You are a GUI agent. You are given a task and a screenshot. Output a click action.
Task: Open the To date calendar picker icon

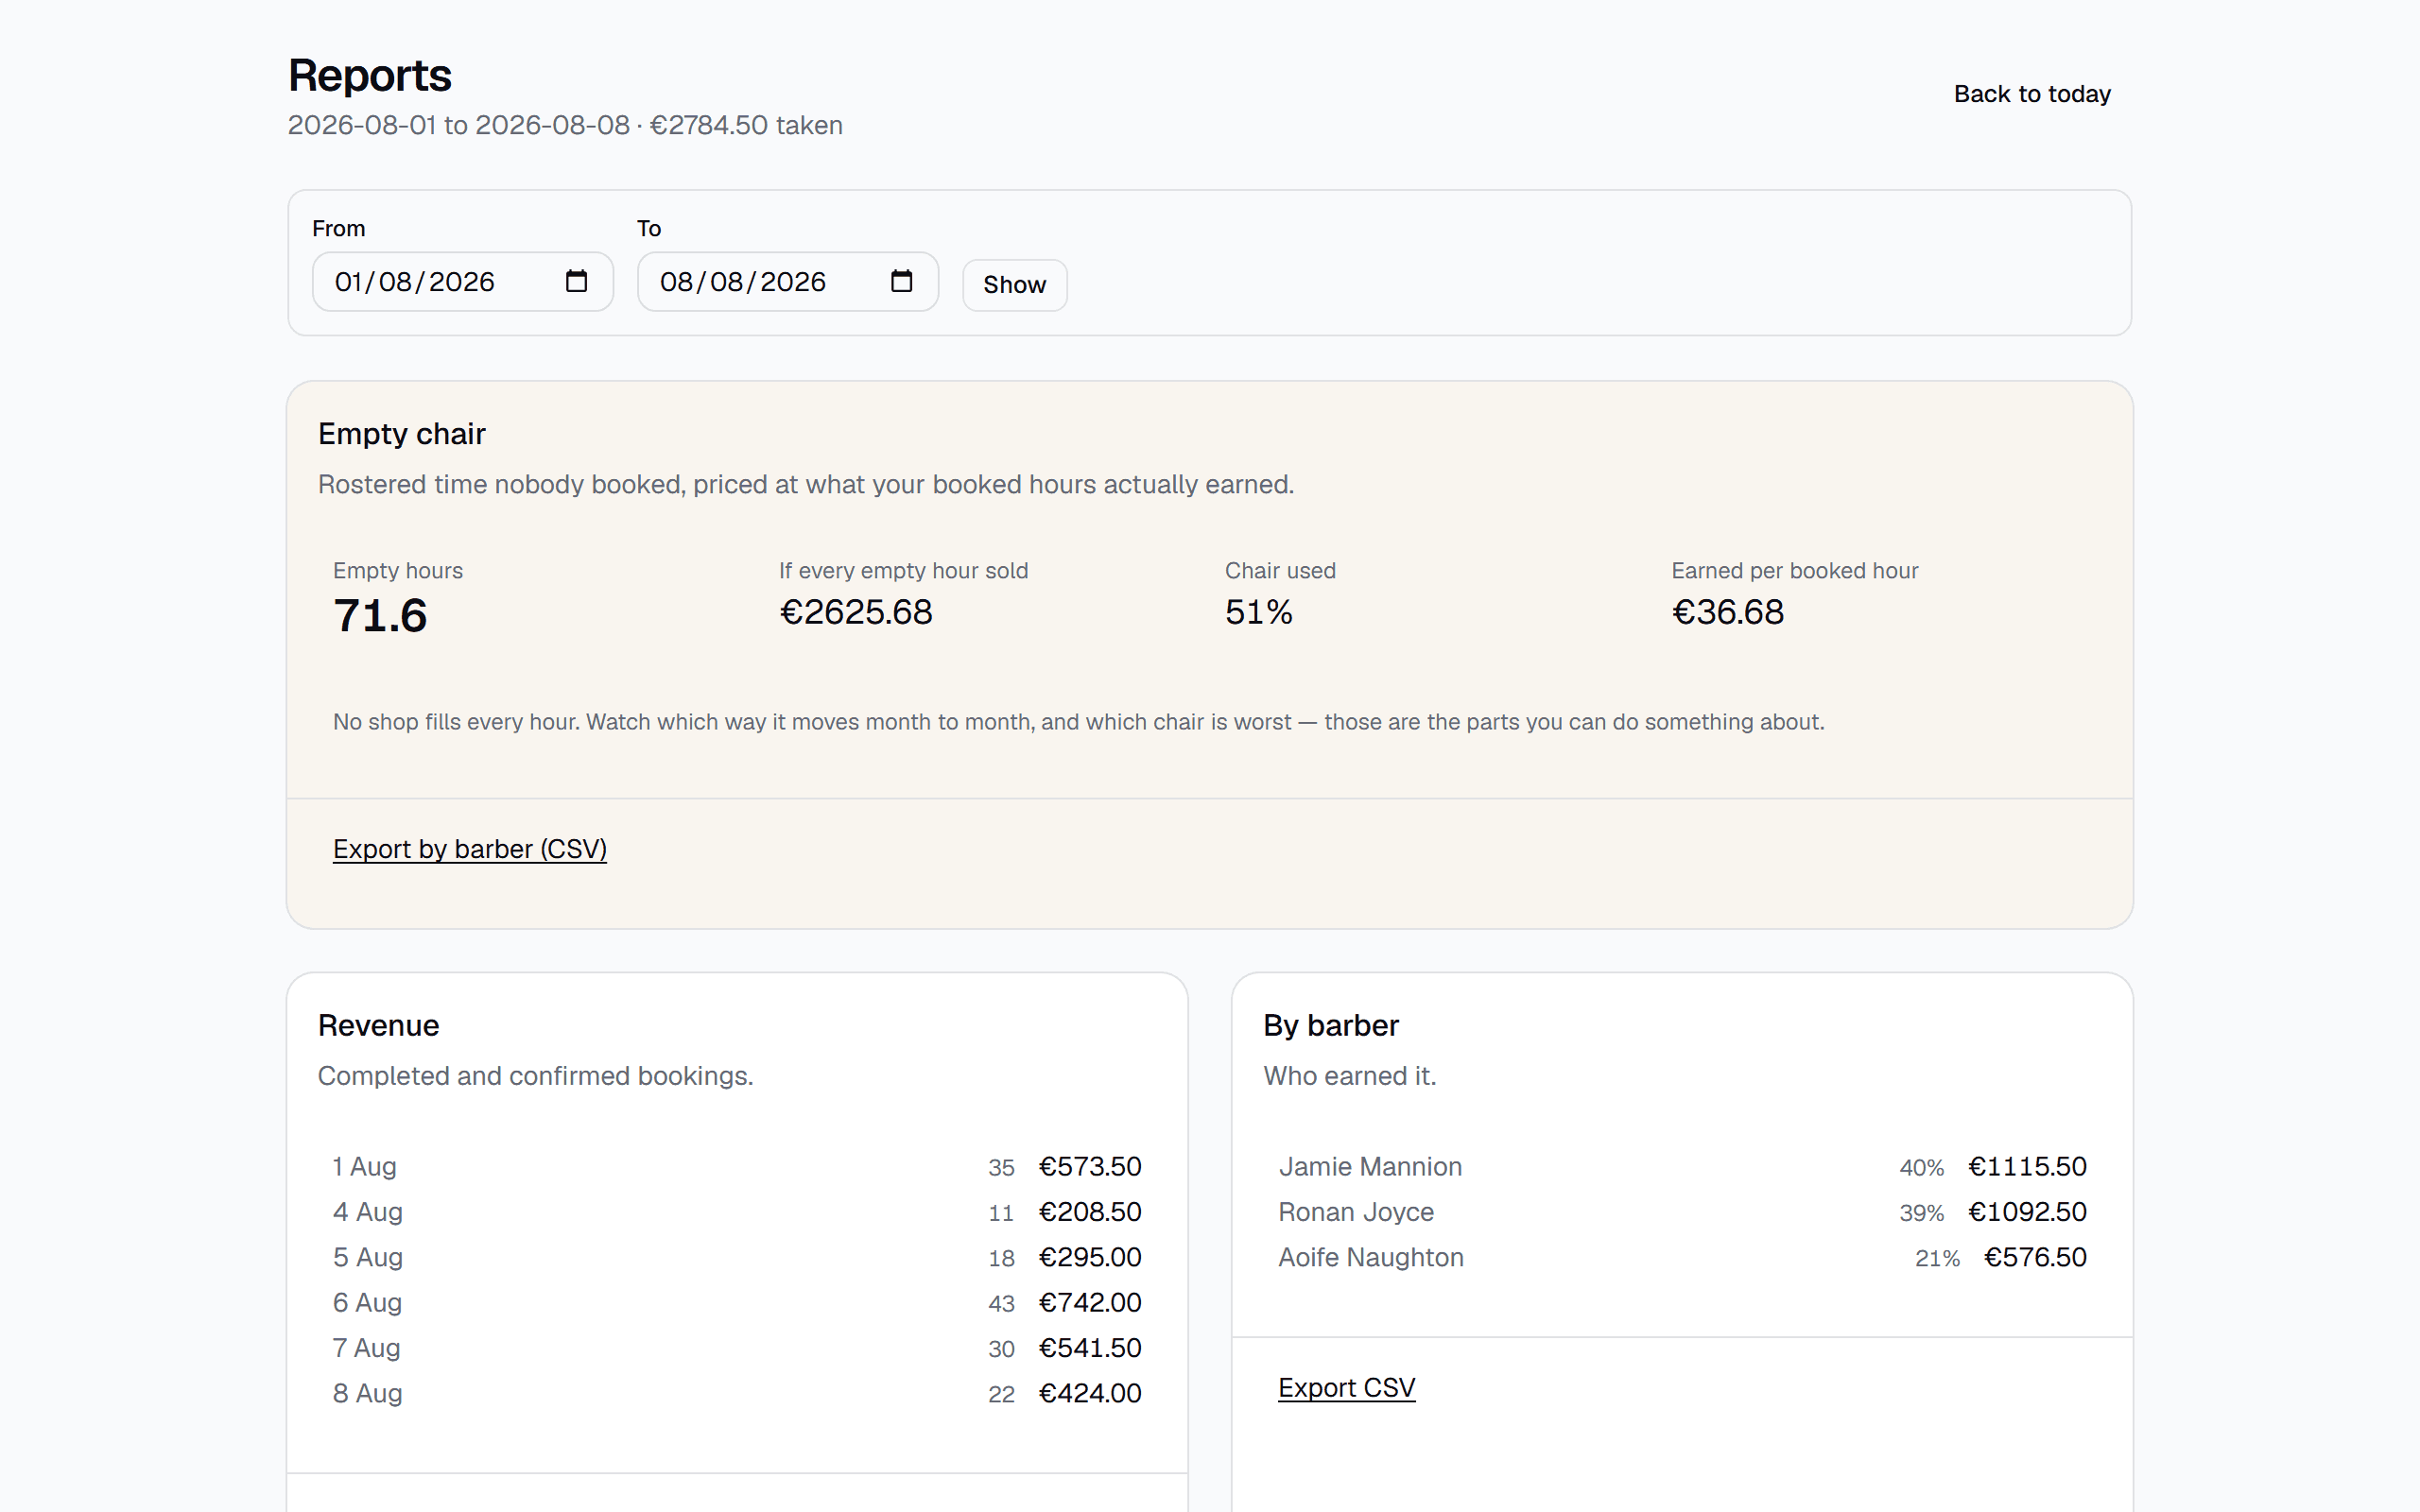[x=901, y=281]
